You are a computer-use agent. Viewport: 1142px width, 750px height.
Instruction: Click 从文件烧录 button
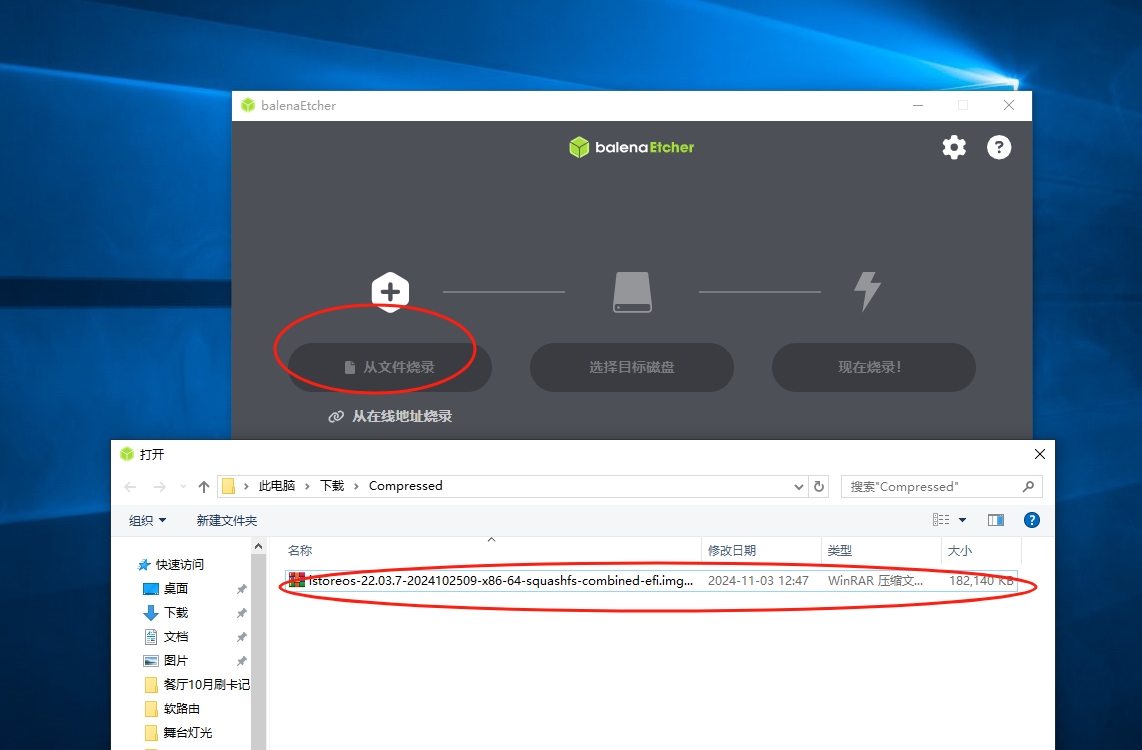click(x=390, y=367)
